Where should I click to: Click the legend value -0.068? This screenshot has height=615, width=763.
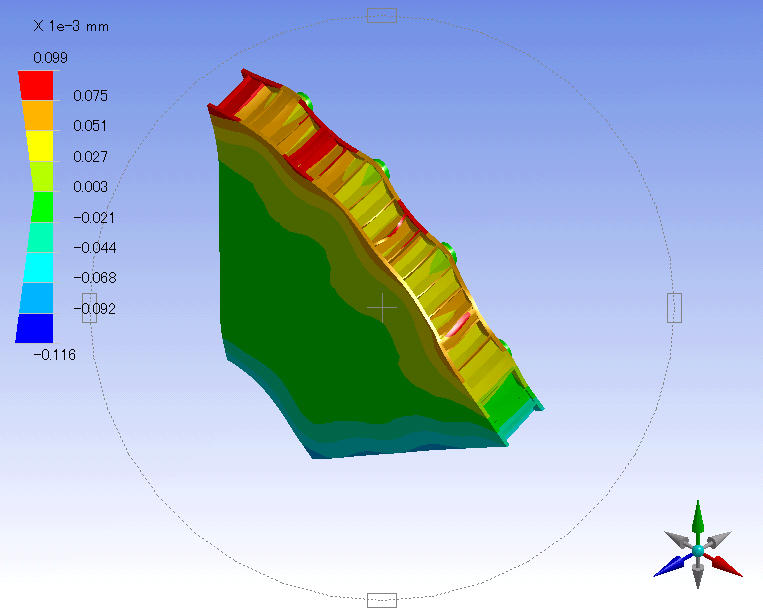[95, 278]
